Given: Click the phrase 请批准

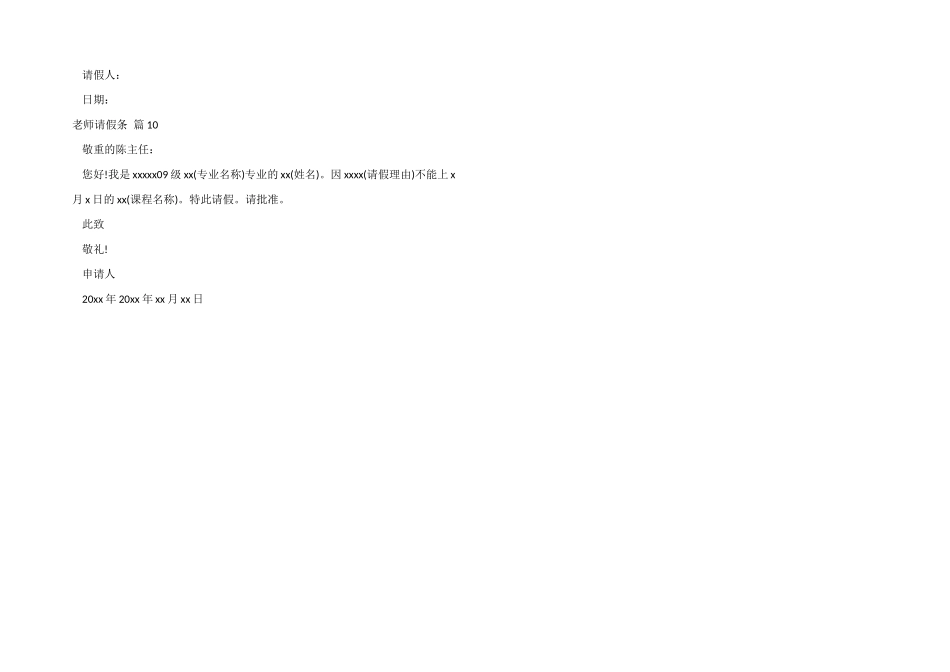Looking at the screenshot, I should 262,199.
